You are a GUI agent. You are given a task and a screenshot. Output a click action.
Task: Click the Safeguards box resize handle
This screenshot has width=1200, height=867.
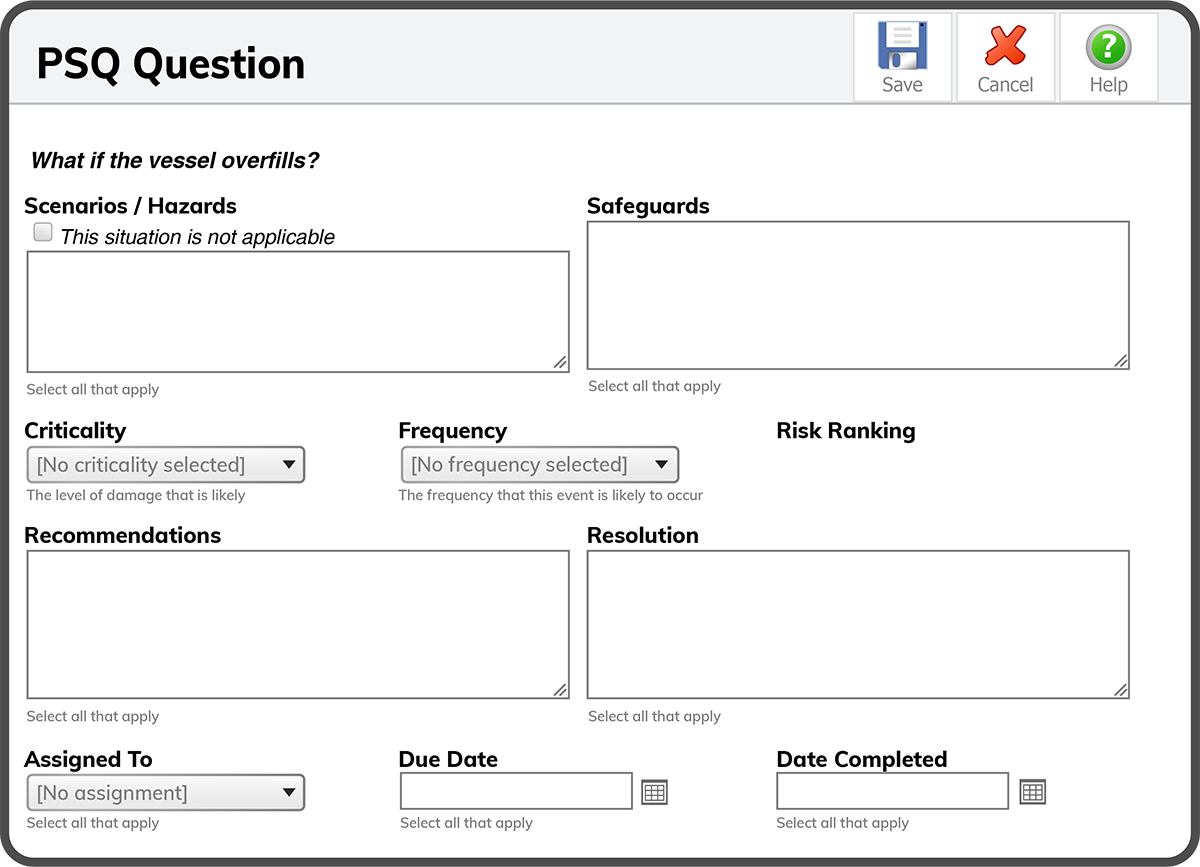pos(1120,360)
